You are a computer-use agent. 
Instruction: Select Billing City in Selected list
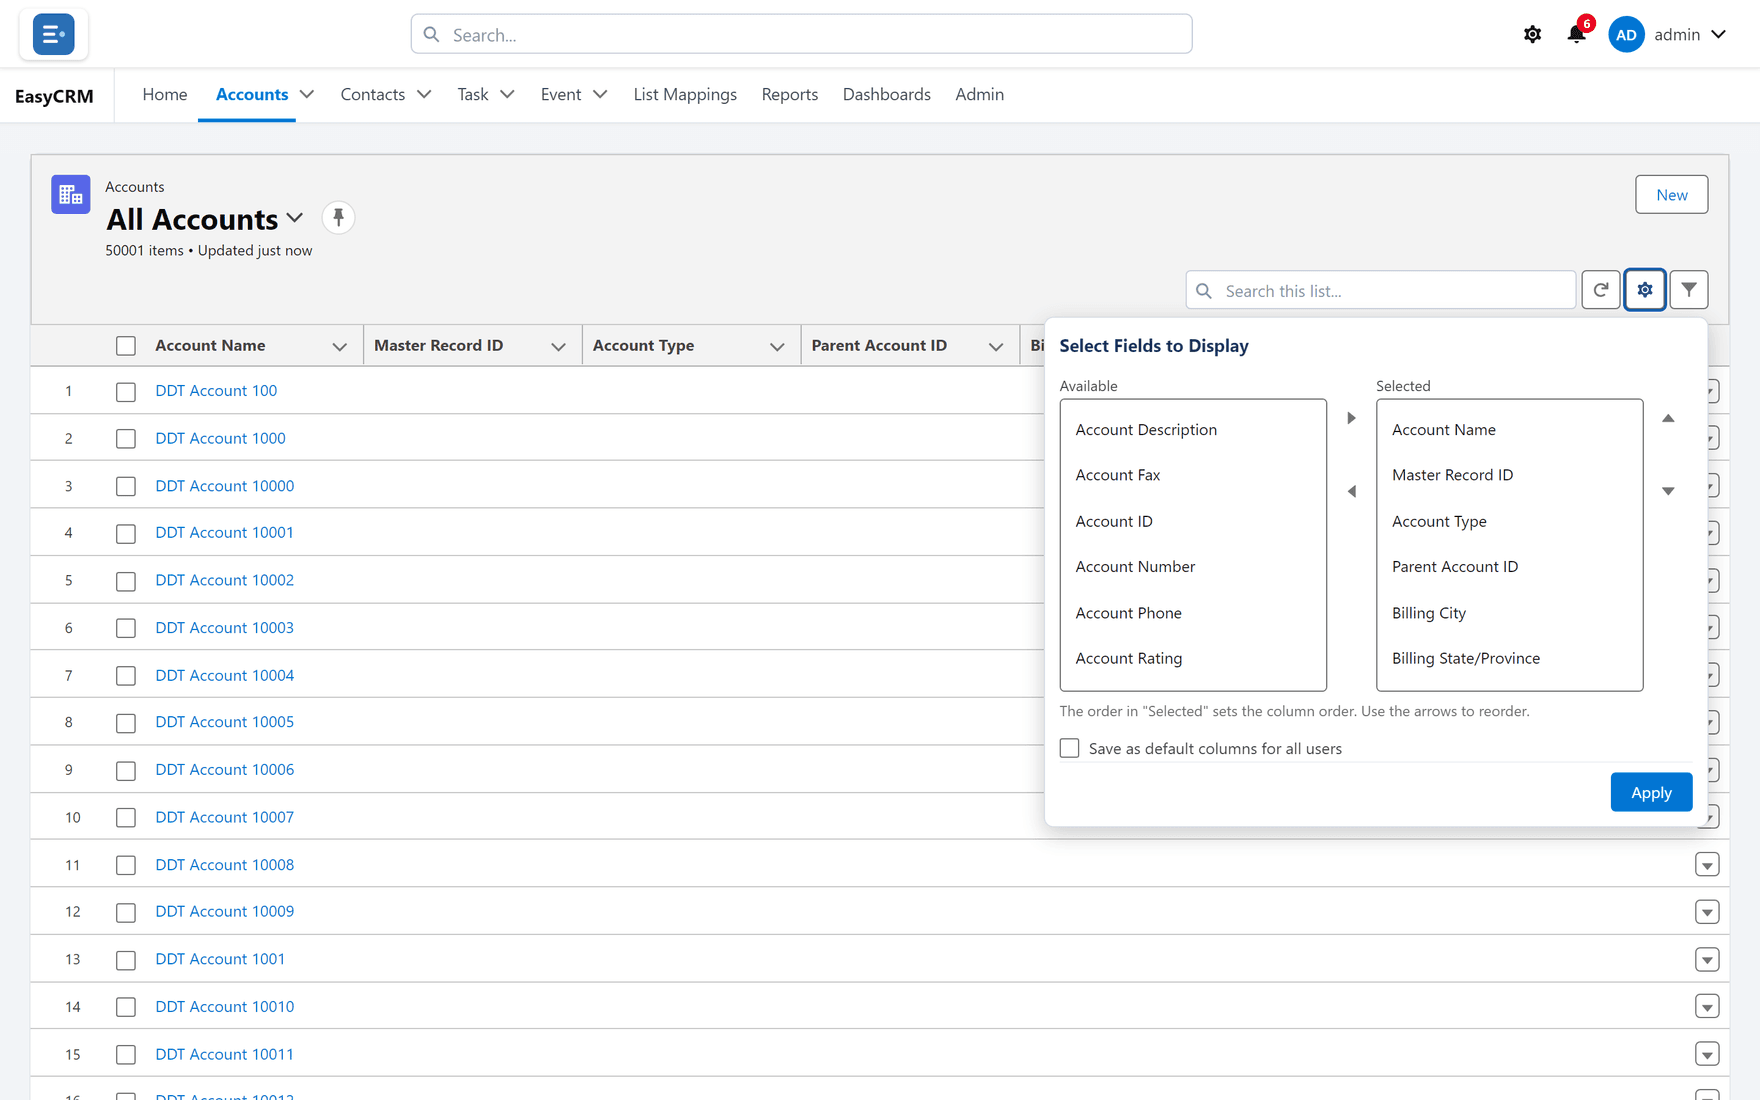tap(1509, 613)
